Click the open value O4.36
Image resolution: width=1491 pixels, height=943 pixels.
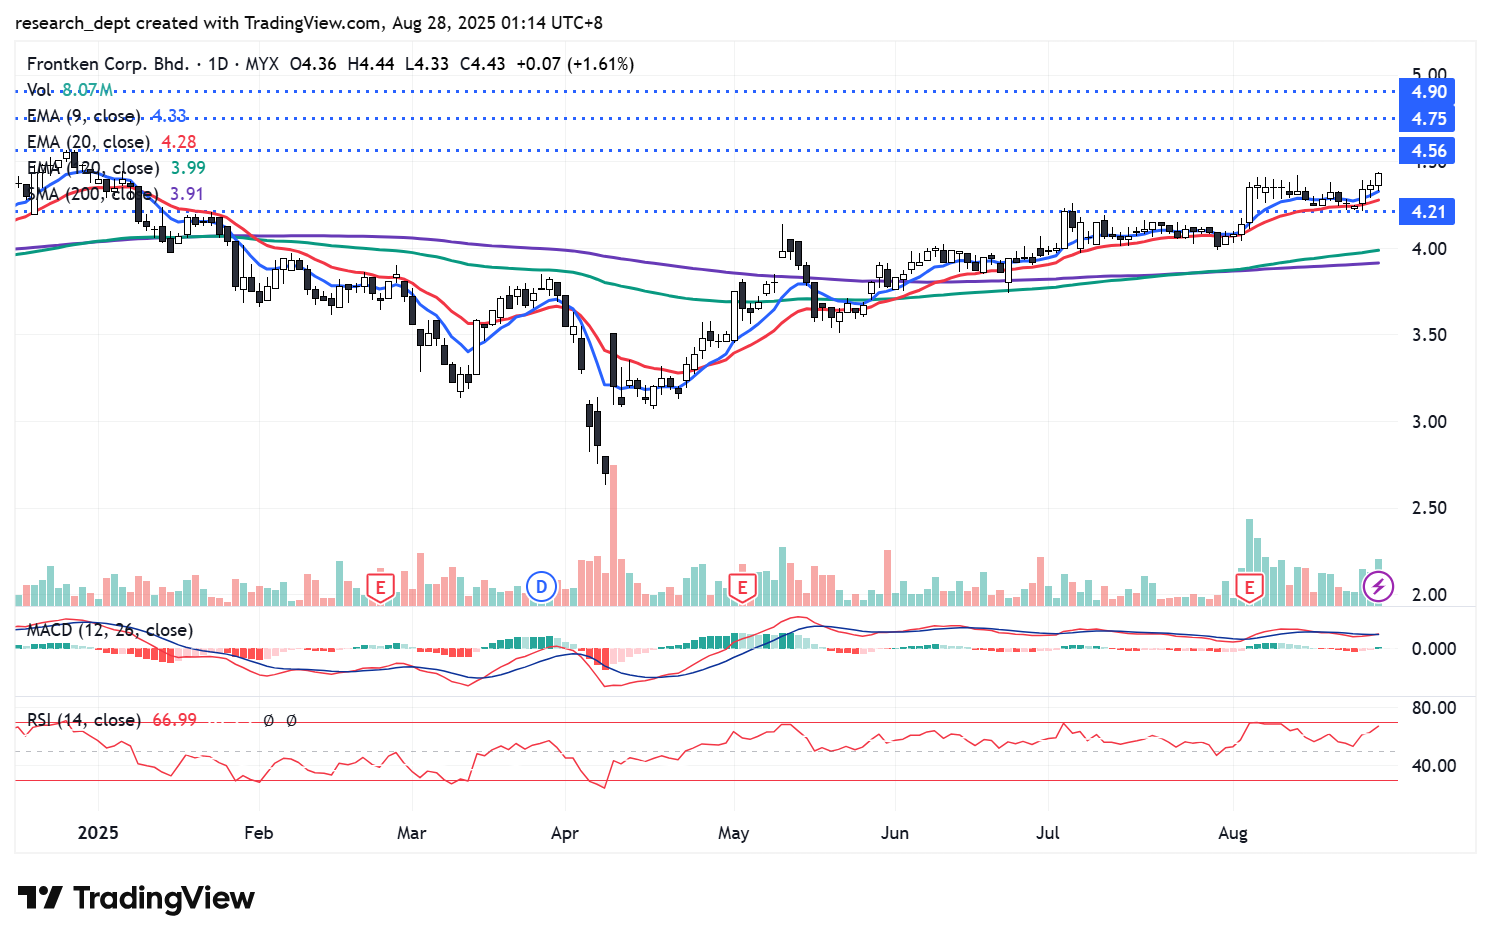(x=313, y=64)
